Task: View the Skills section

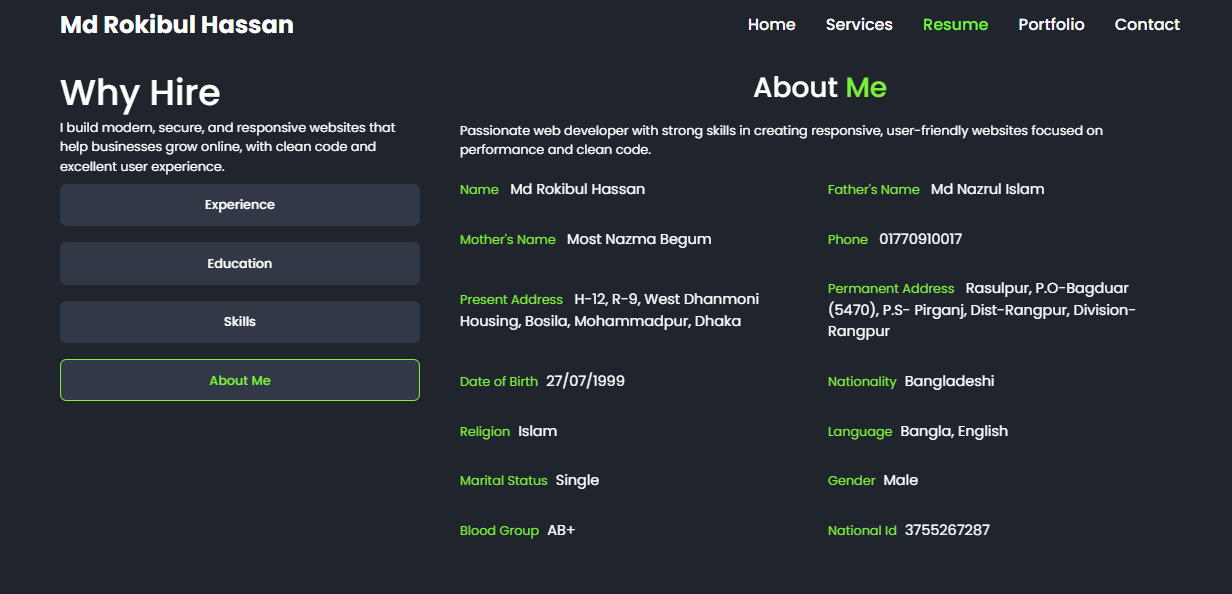Action: click(239, 321)
